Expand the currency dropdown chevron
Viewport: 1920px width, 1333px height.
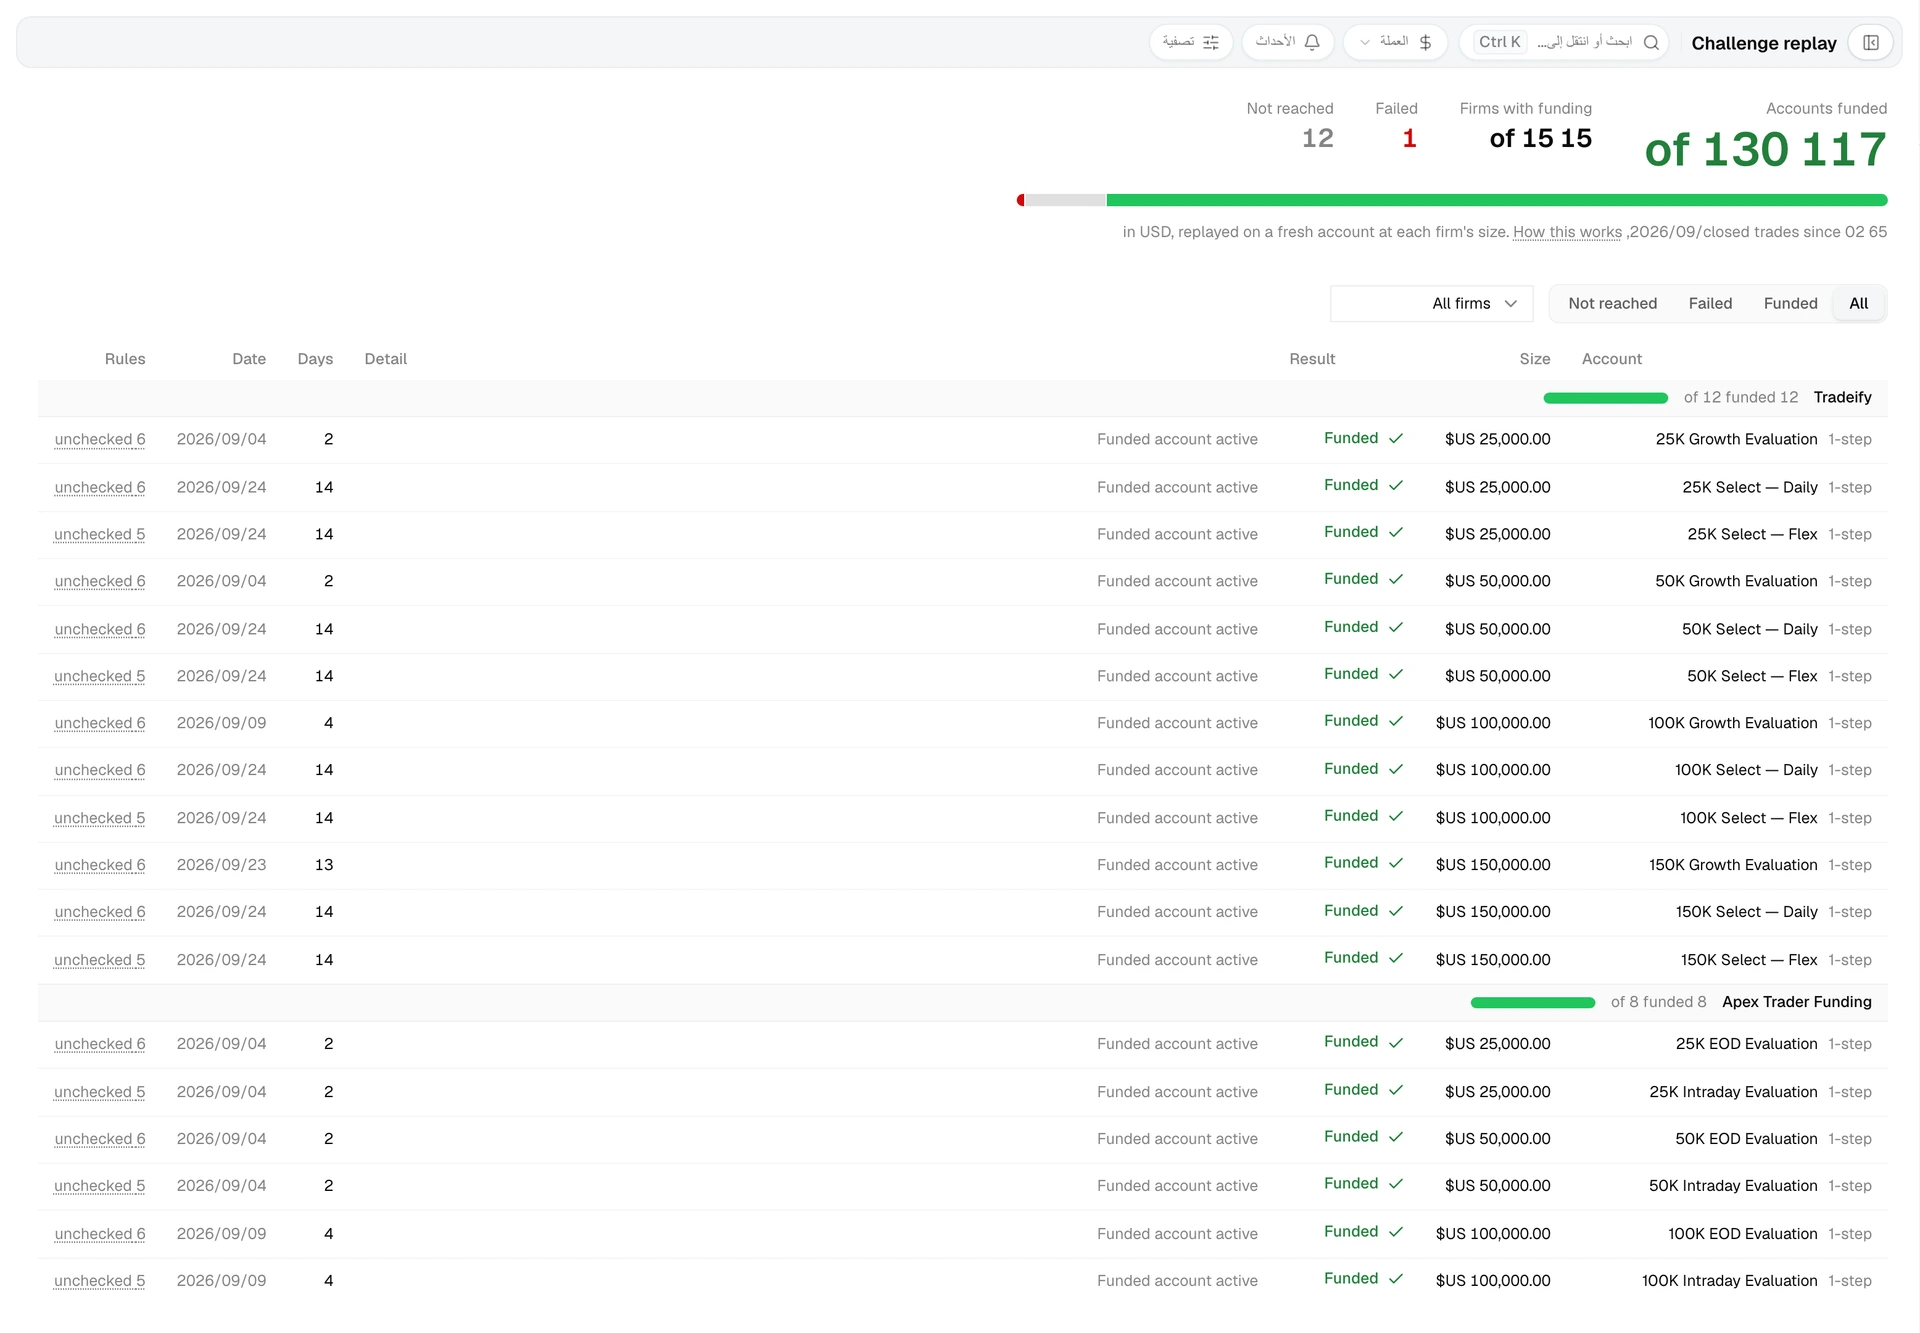(1365, 42)
